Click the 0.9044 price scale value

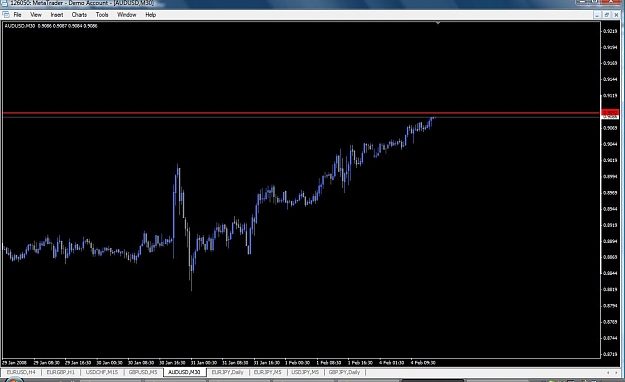coord(610,144)
